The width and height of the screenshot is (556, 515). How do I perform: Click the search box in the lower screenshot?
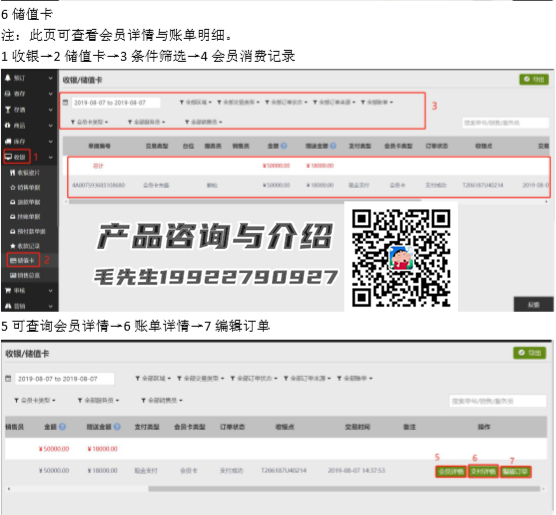pyautogui.click(x=497, y=401)
